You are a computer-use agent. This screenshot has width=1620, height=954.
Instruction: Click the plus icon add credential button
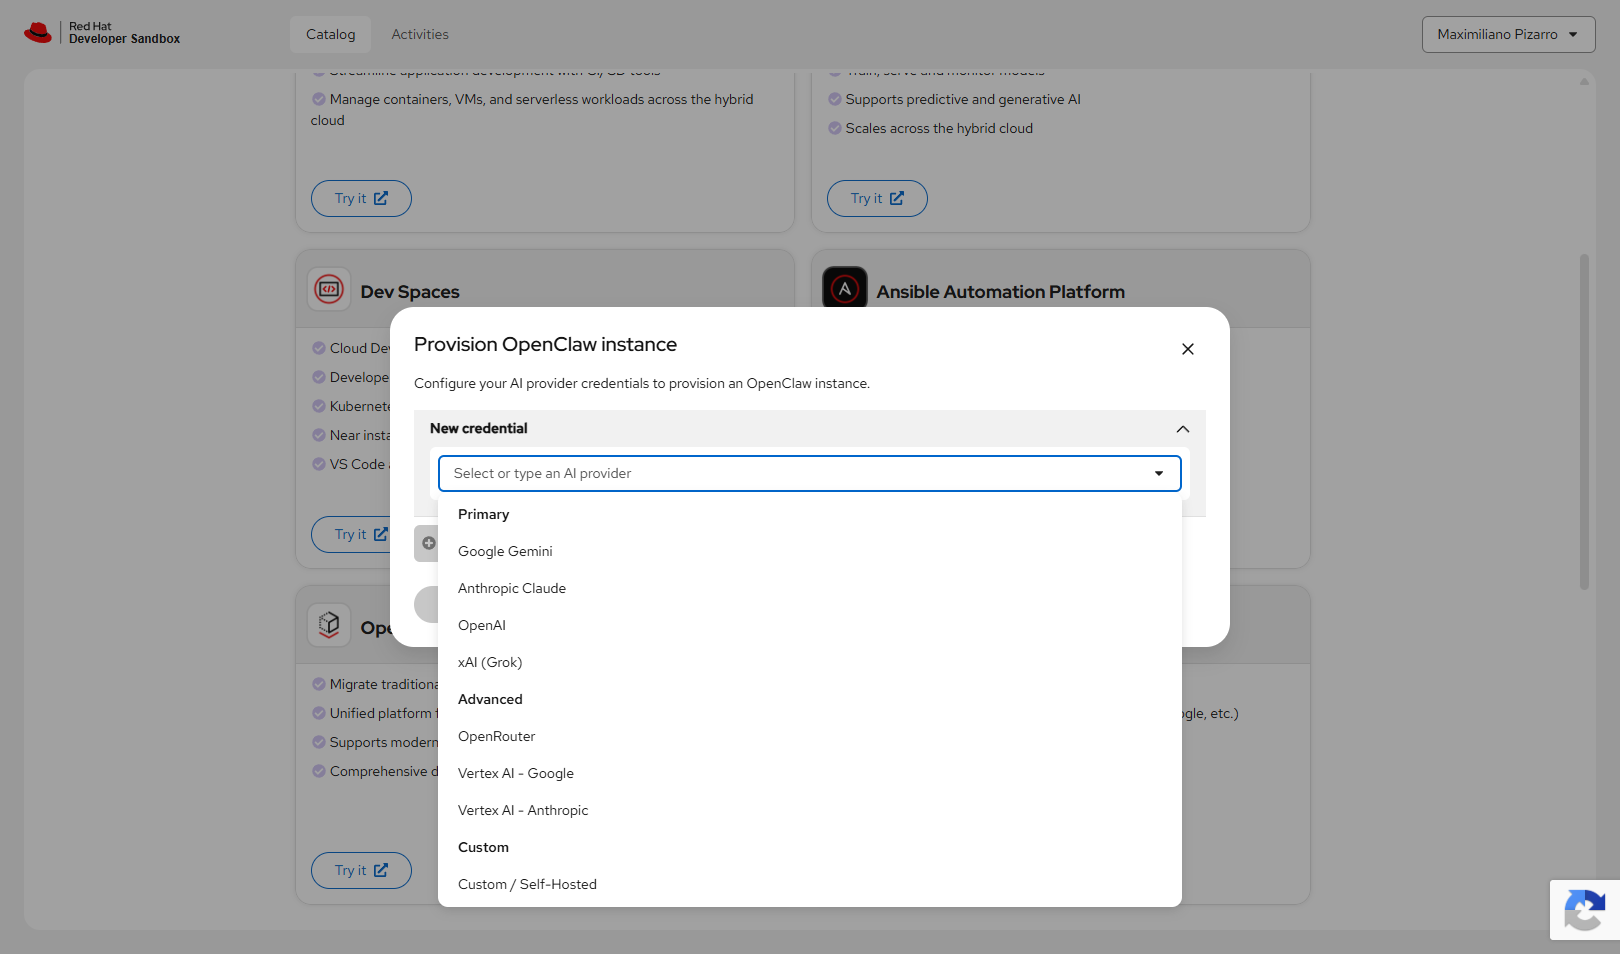(x=428, y=543)
